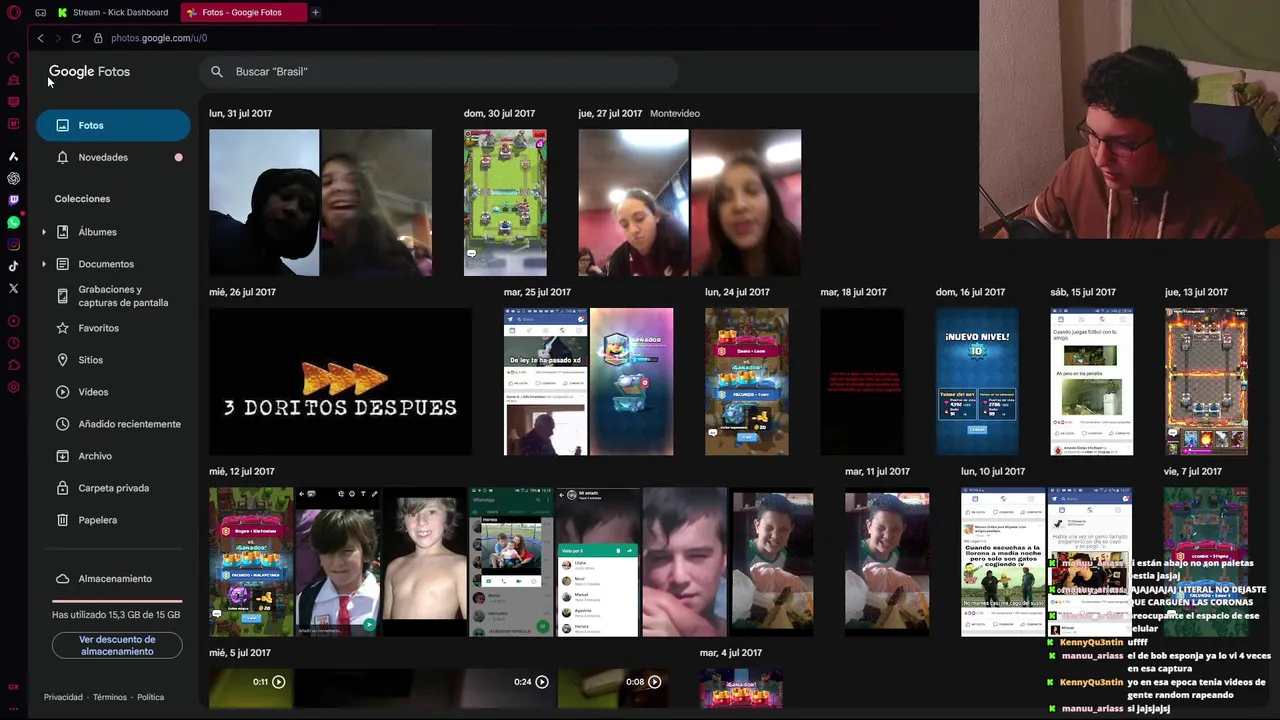Open the history clock icon in the sidebar
1280x720 pixels.
pos(13,344)
